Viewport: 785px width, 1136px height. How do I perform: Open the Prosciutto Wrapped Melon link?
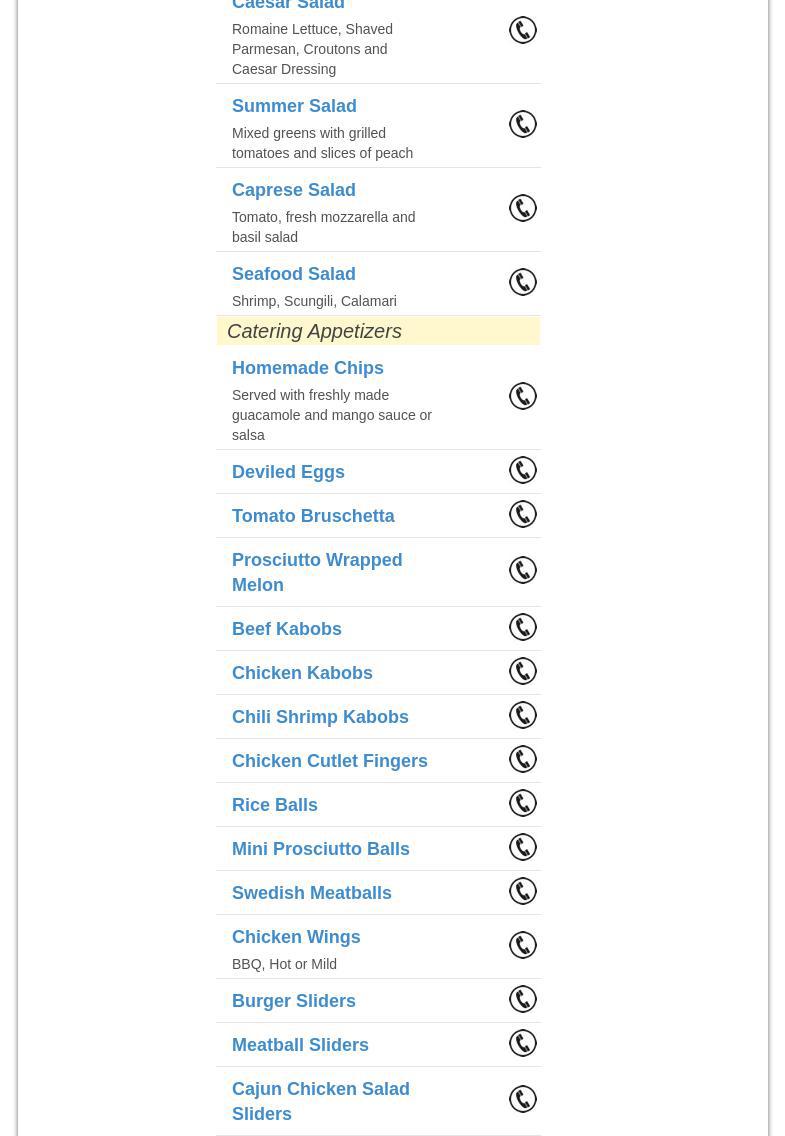click(317, 572)
